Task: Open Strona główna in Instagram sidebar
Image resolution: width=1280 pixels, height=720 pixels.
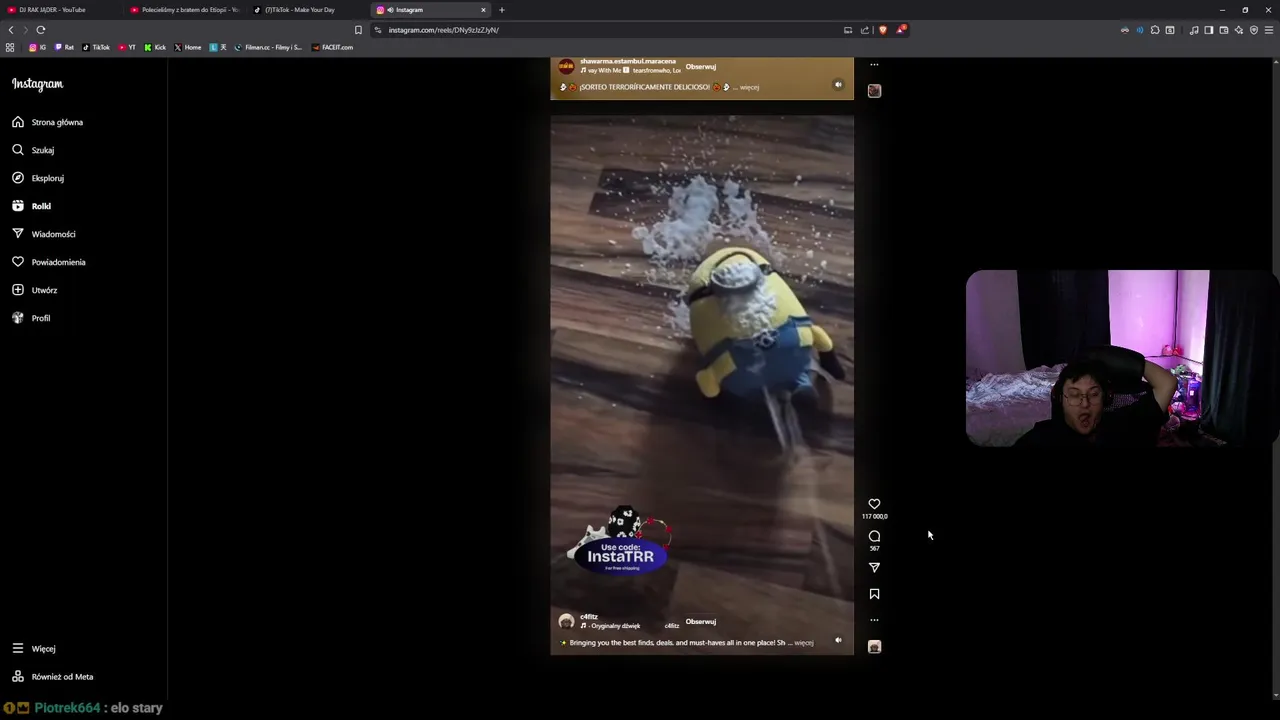Action: 48,122
